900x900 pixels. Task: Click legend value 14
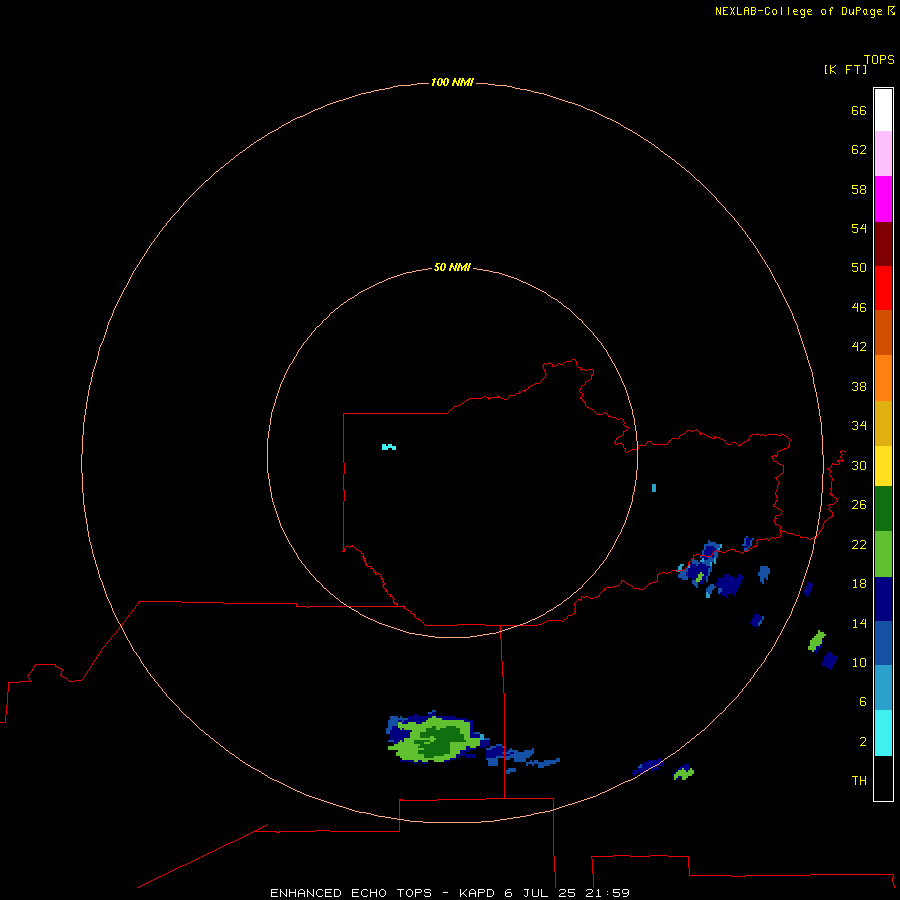tap(859, 623)
